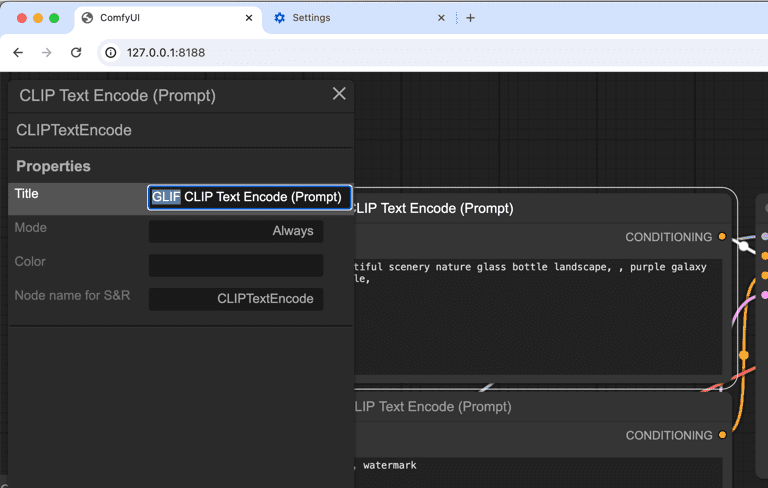View site information icon
Image resolution: width=768 pixels, height=488 pixels.
pos(111,52)
